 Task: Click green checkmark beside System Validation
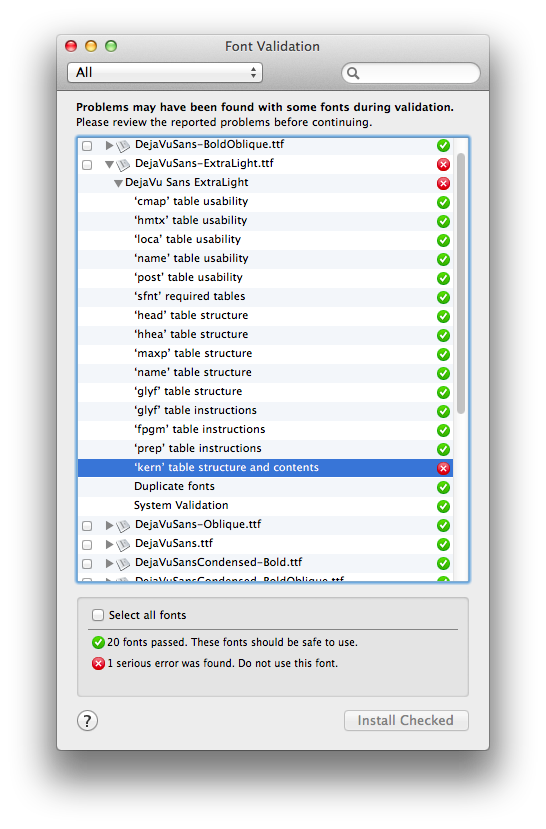[x=443, y=506]
